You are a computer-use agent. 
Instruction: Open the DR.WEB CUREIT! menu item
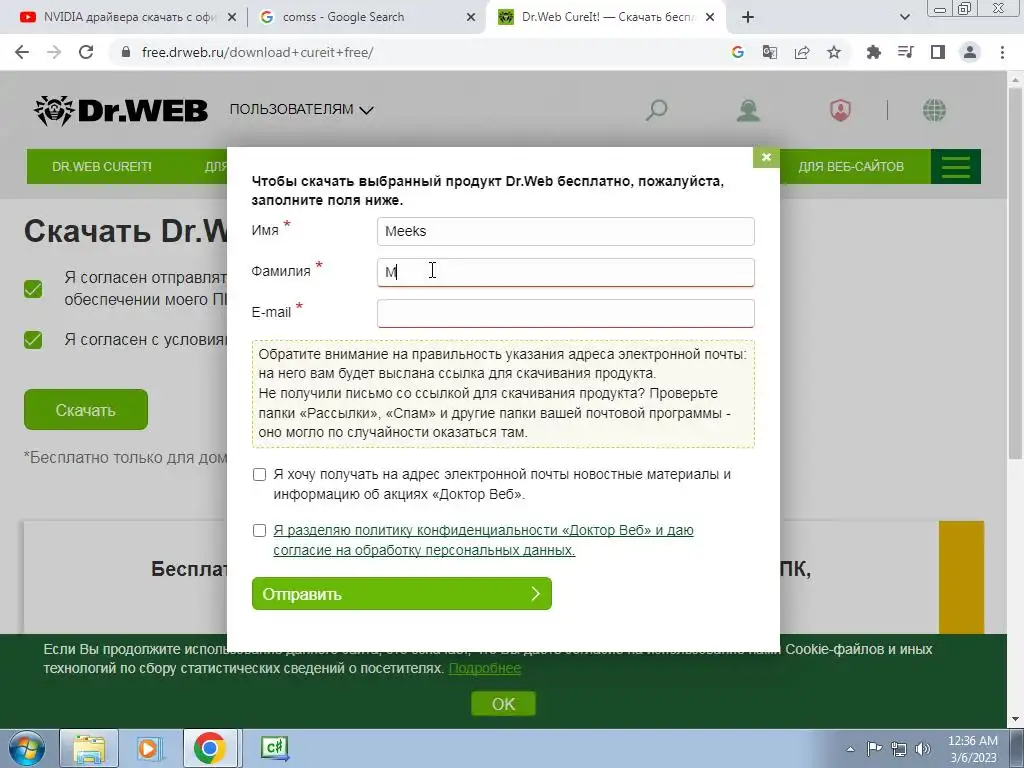tap(102, 167)
